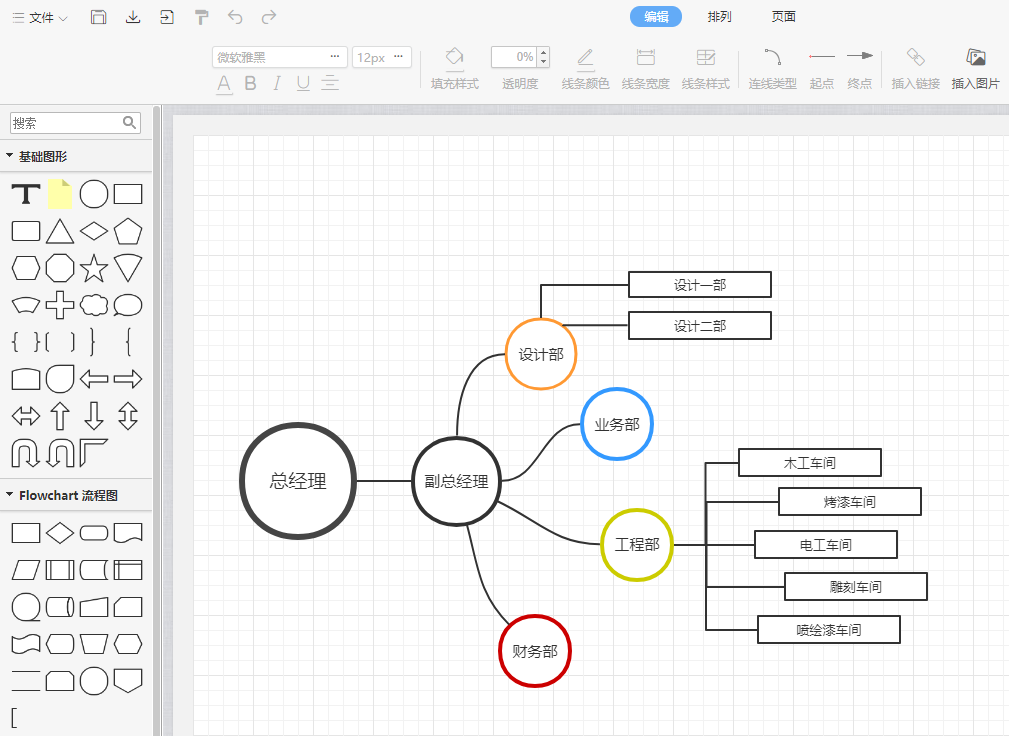Open the 页面 tab
Viewport: 1009px width, 736px height.
[x=784, y=17]
